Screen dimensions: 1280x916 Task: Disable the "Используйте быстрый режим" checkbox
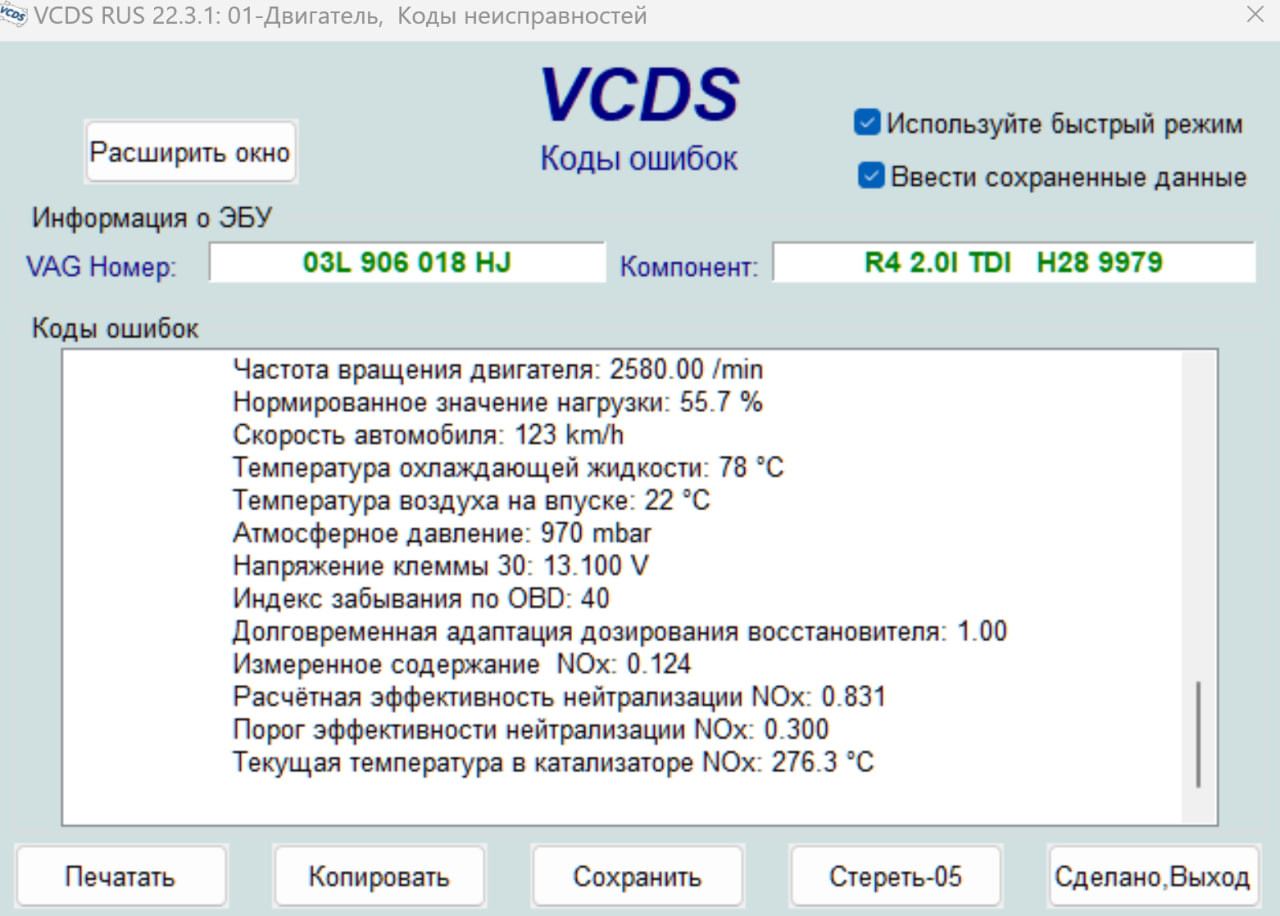866,123
